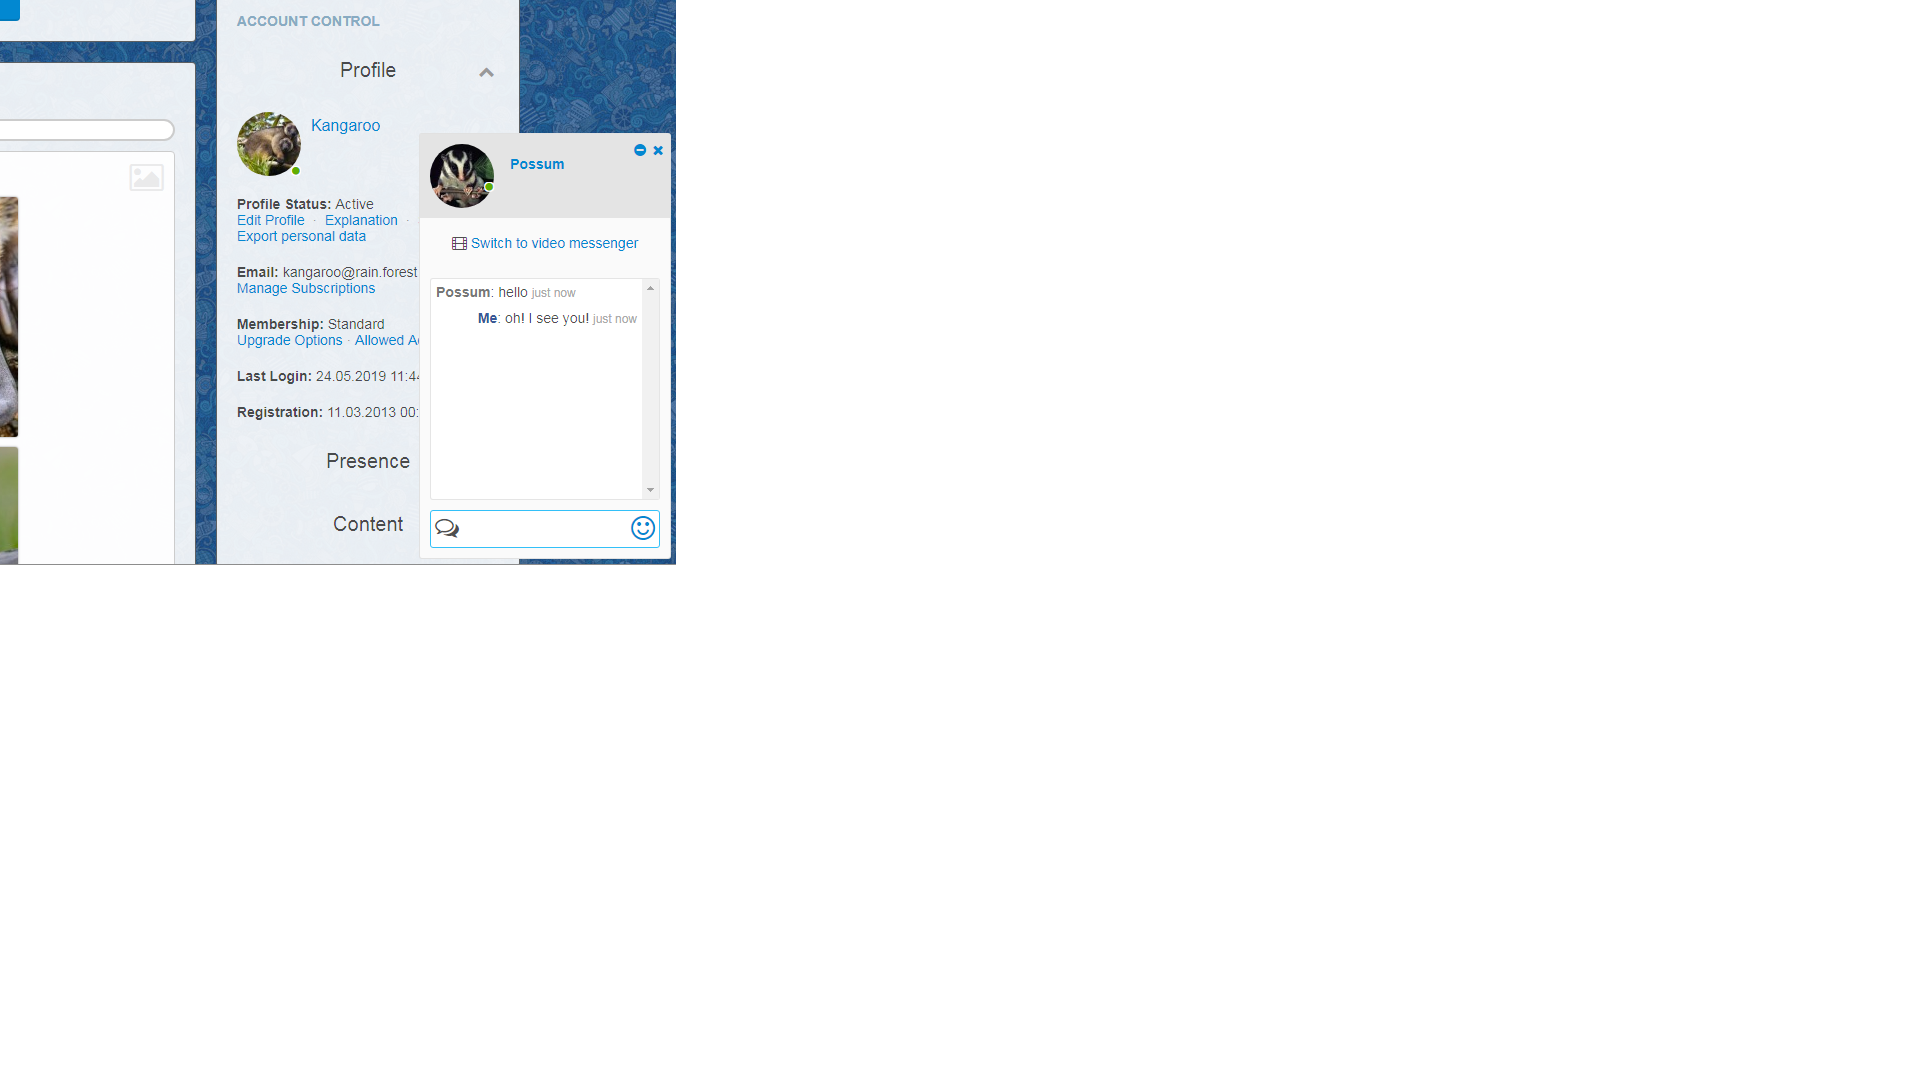Click the film strip video icon
The width and height of the screenshot is (1920, 1080).
click(x=459, y=244)
